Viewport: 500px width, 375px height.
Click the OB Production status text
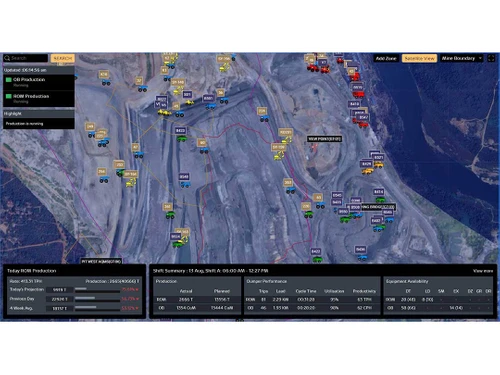[29, 79]
